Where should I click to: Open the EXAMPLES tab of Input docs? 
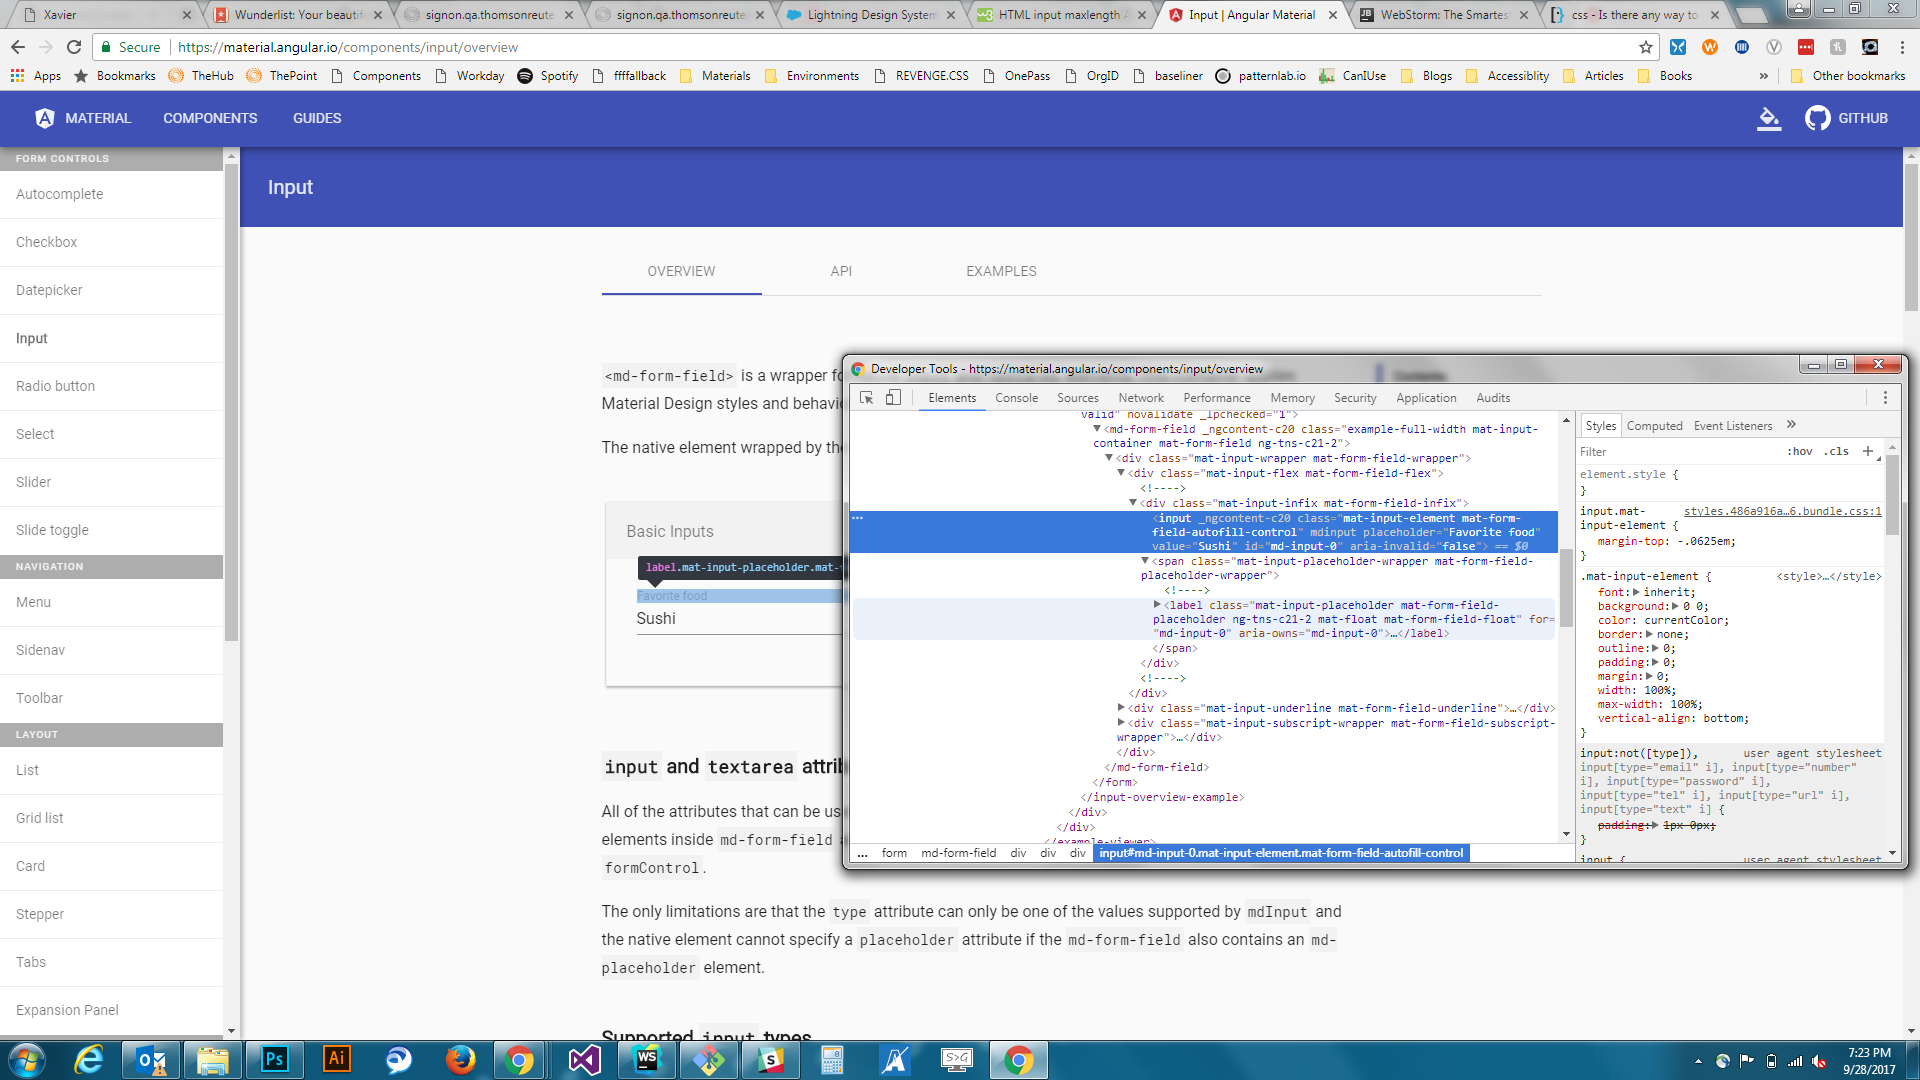1001,271
